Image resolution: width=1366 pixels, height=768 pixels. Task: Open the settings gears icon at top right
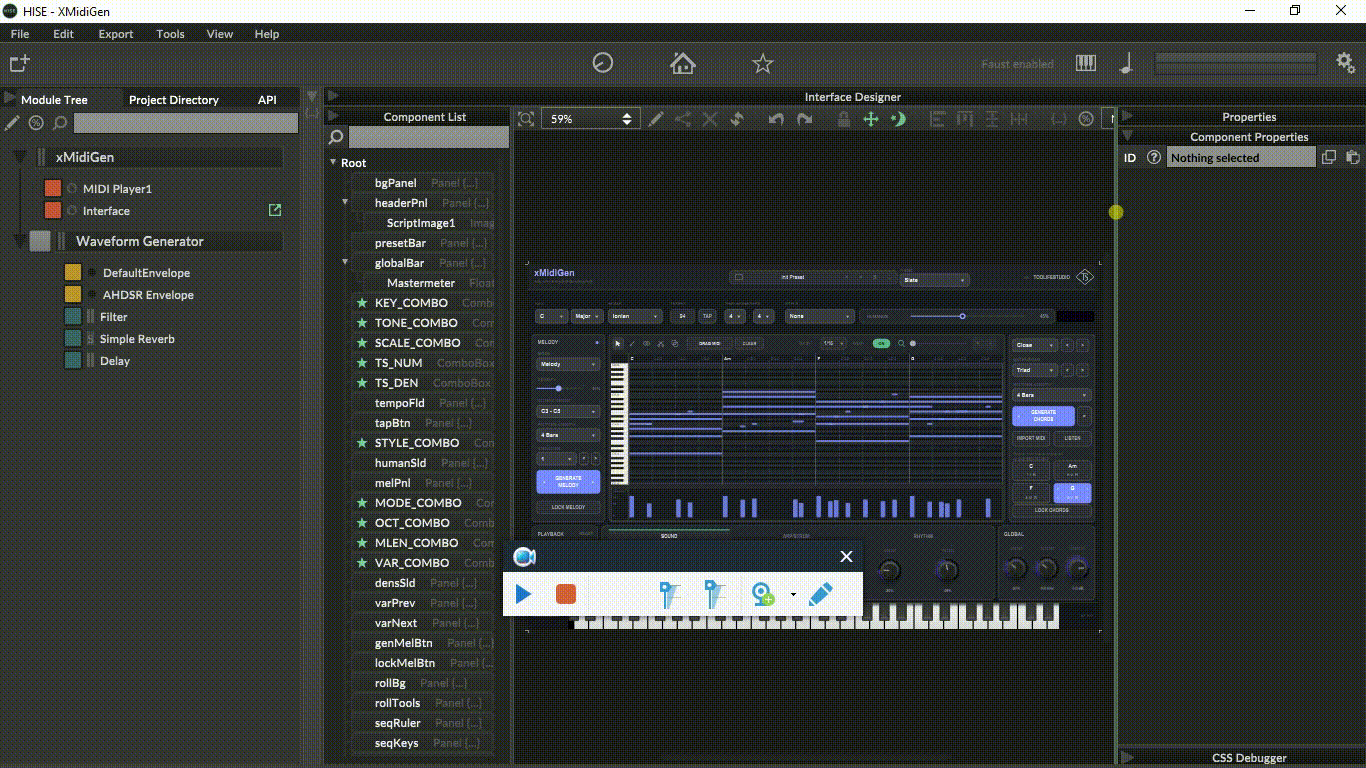(x=1346, y=62)
